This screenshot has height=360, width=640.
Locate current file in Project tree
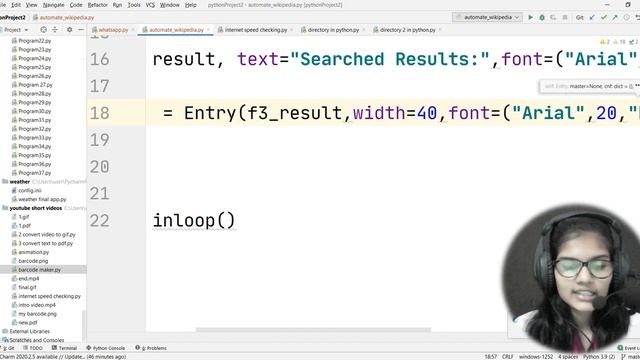[x=43, y=30]
